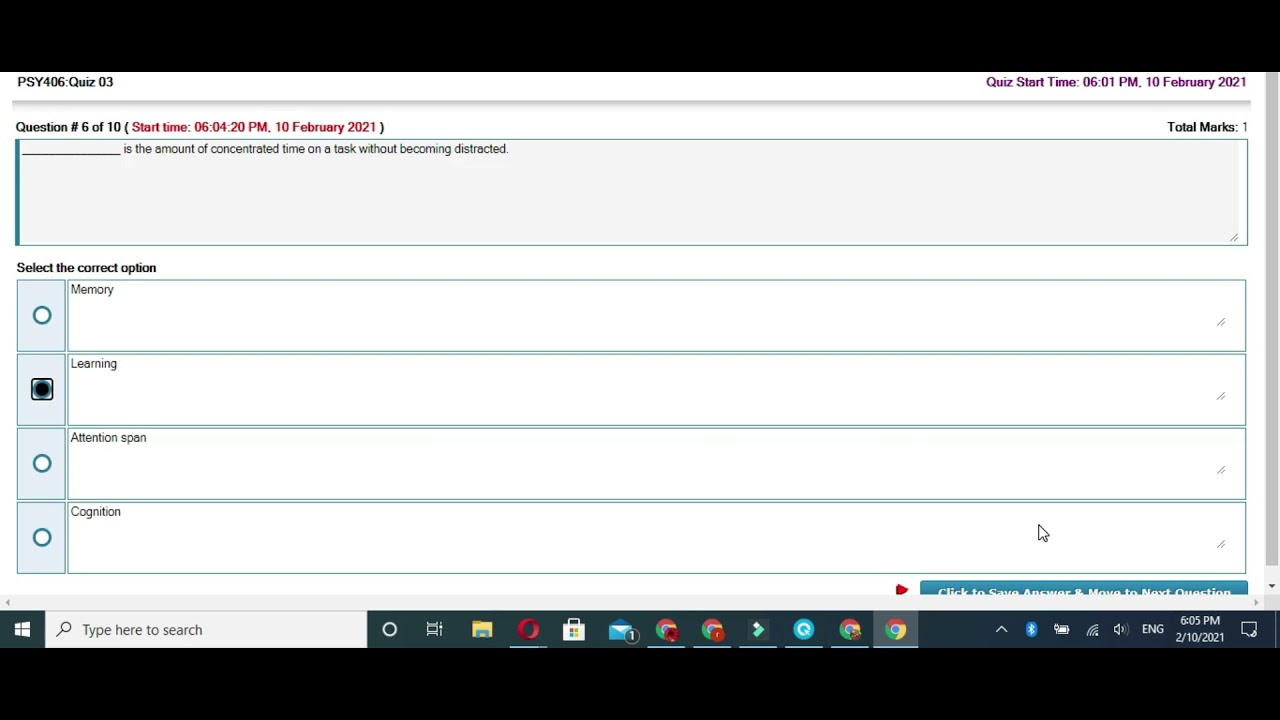Screen dimensions: 1280x720
Task: Open the Windows Start menu
Action: click(22, 630)
